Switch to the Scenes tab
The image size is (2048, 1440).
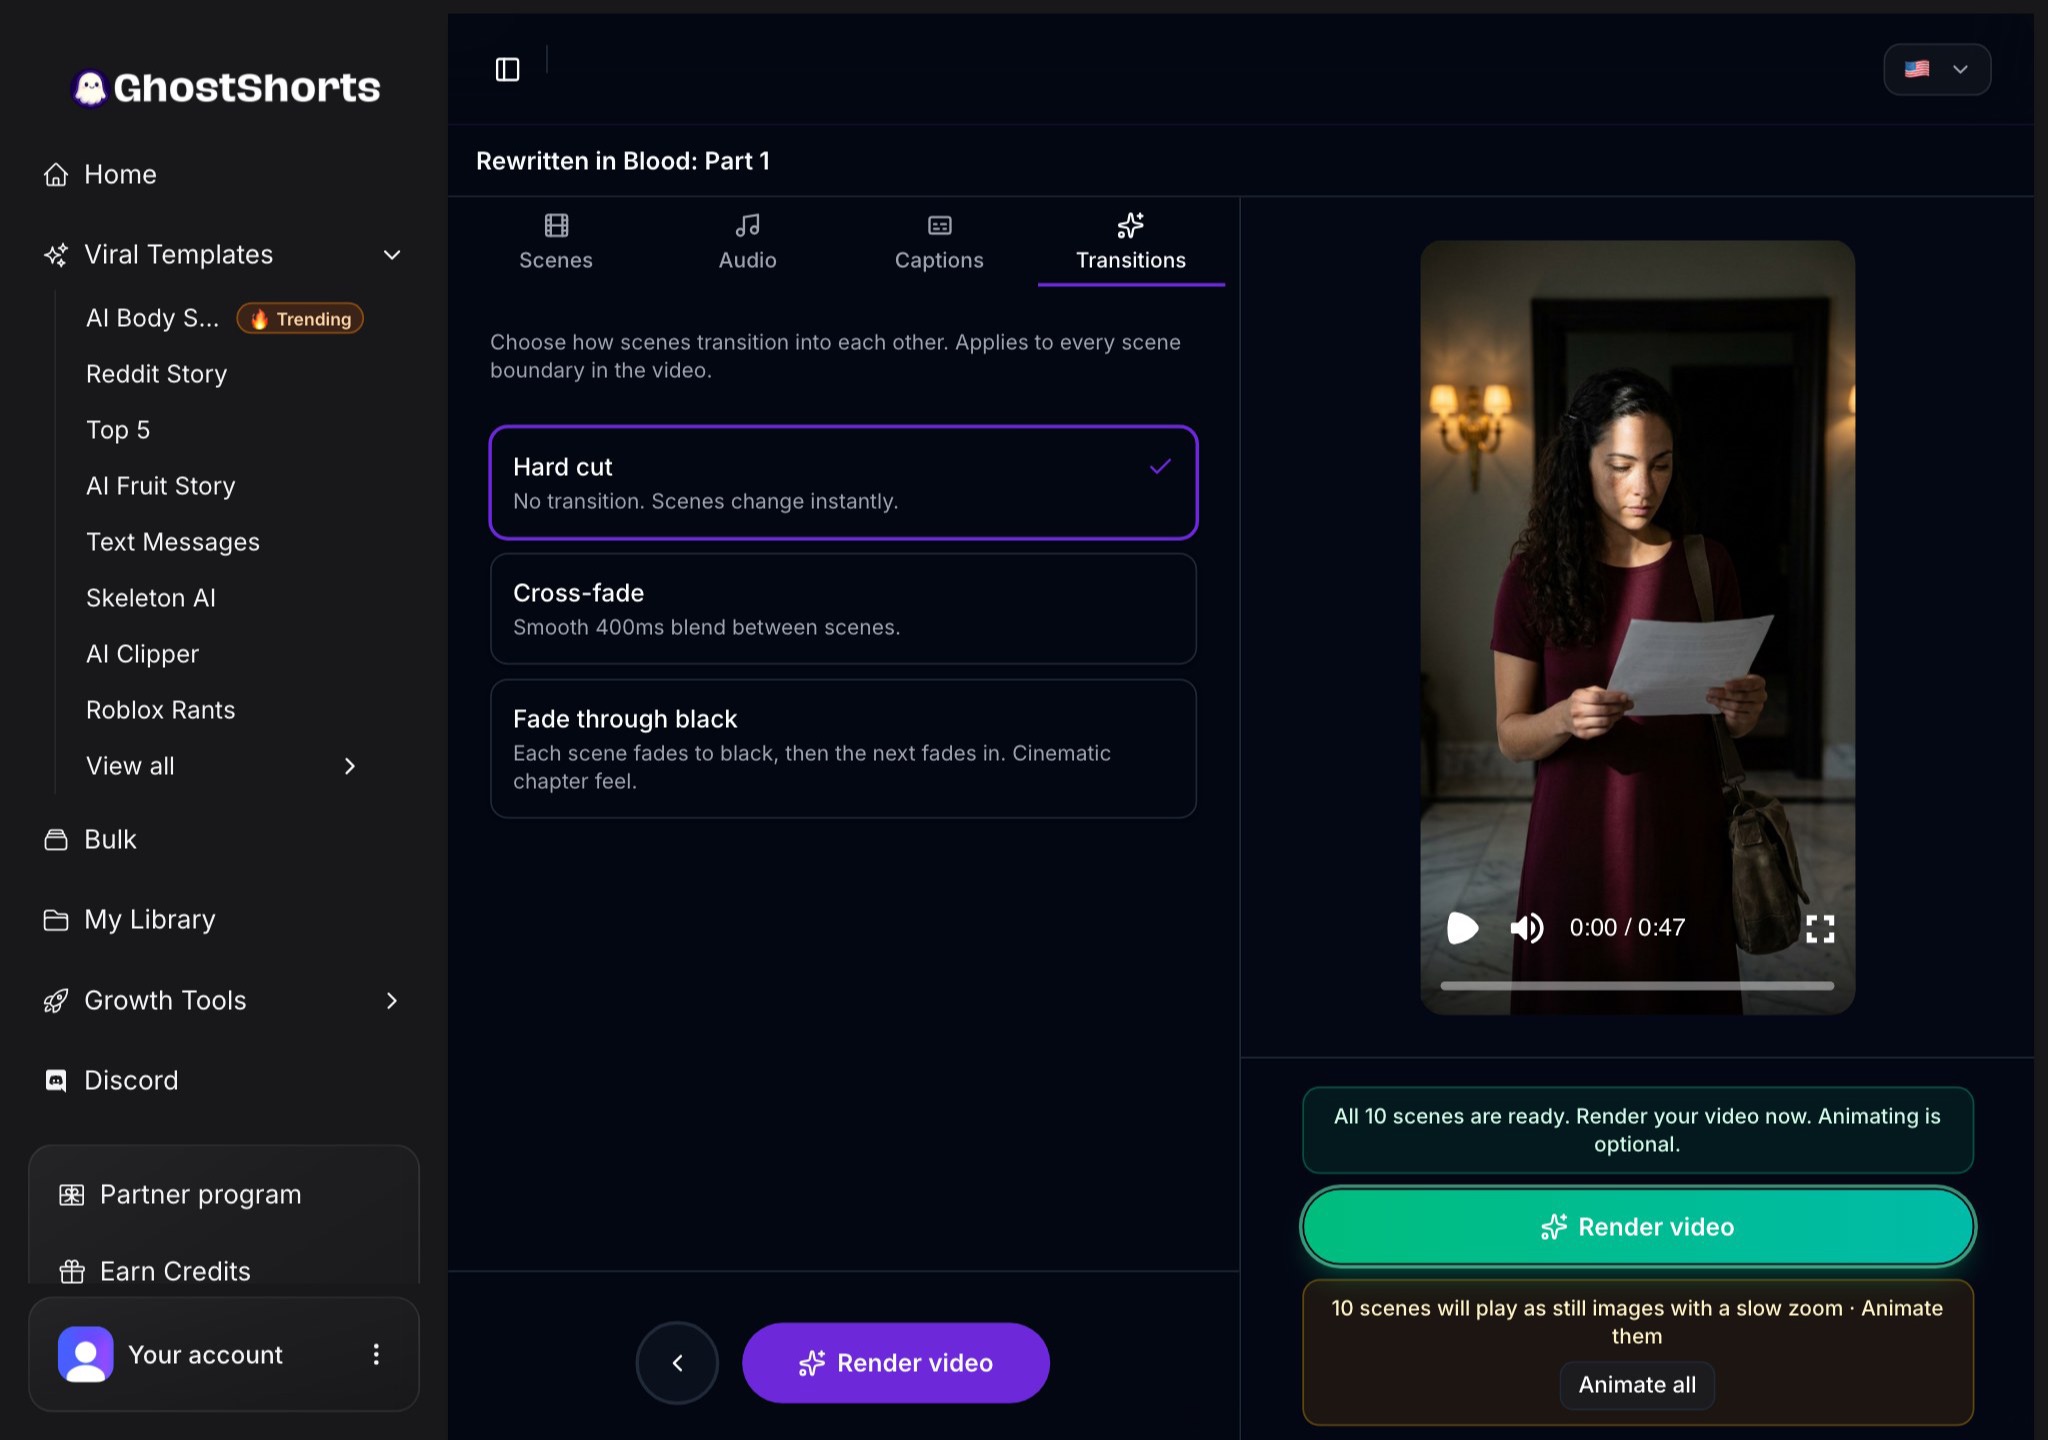[556, 241]
